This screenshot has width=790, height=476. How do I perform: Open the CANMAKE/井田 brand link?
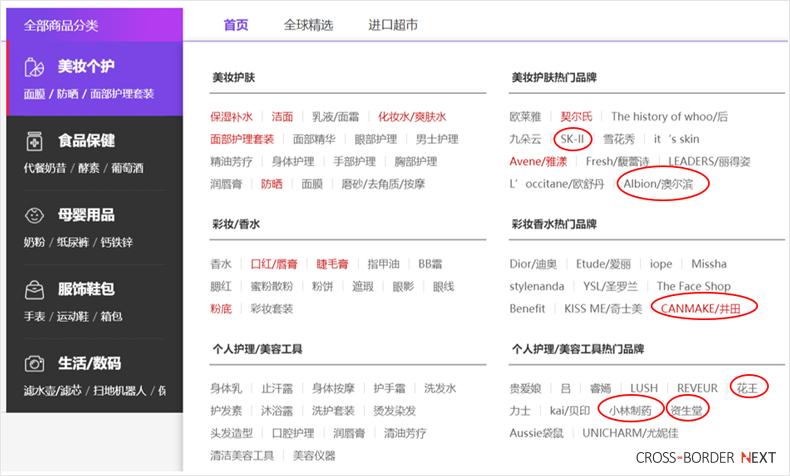point(700,309)
